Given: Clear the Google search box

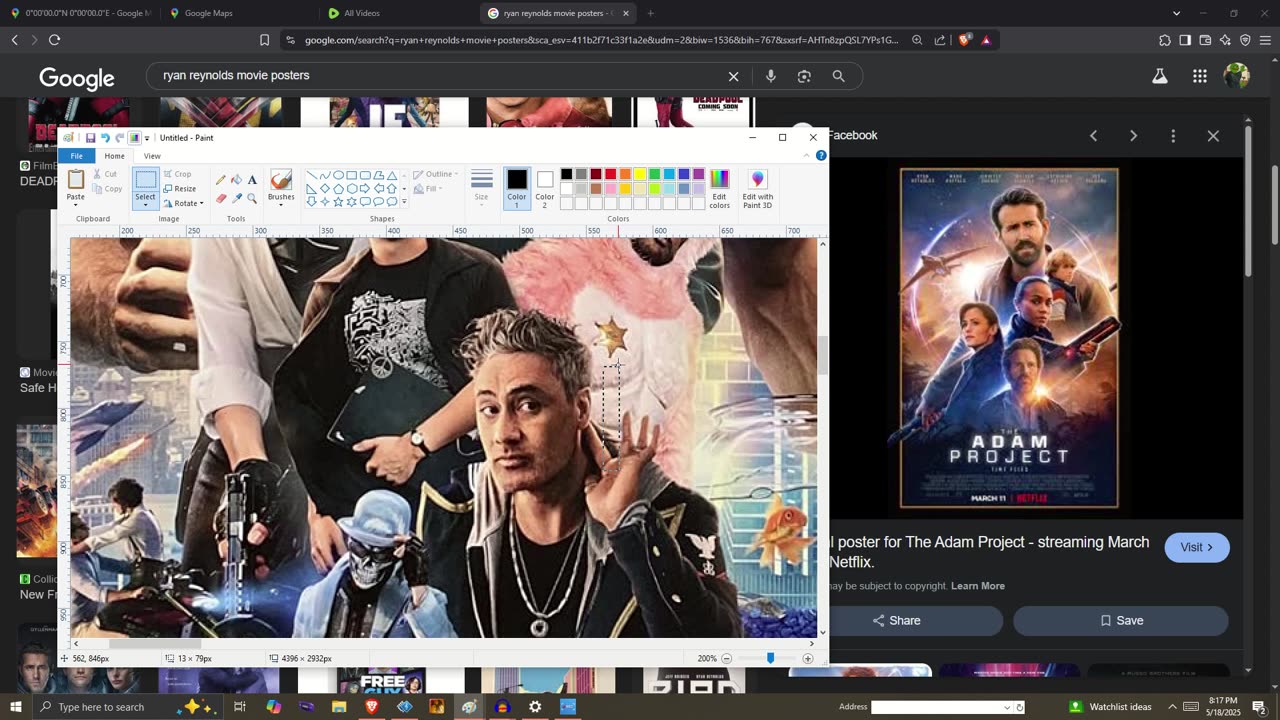Looking at the screenshot, I should click(x=733, y=76).
